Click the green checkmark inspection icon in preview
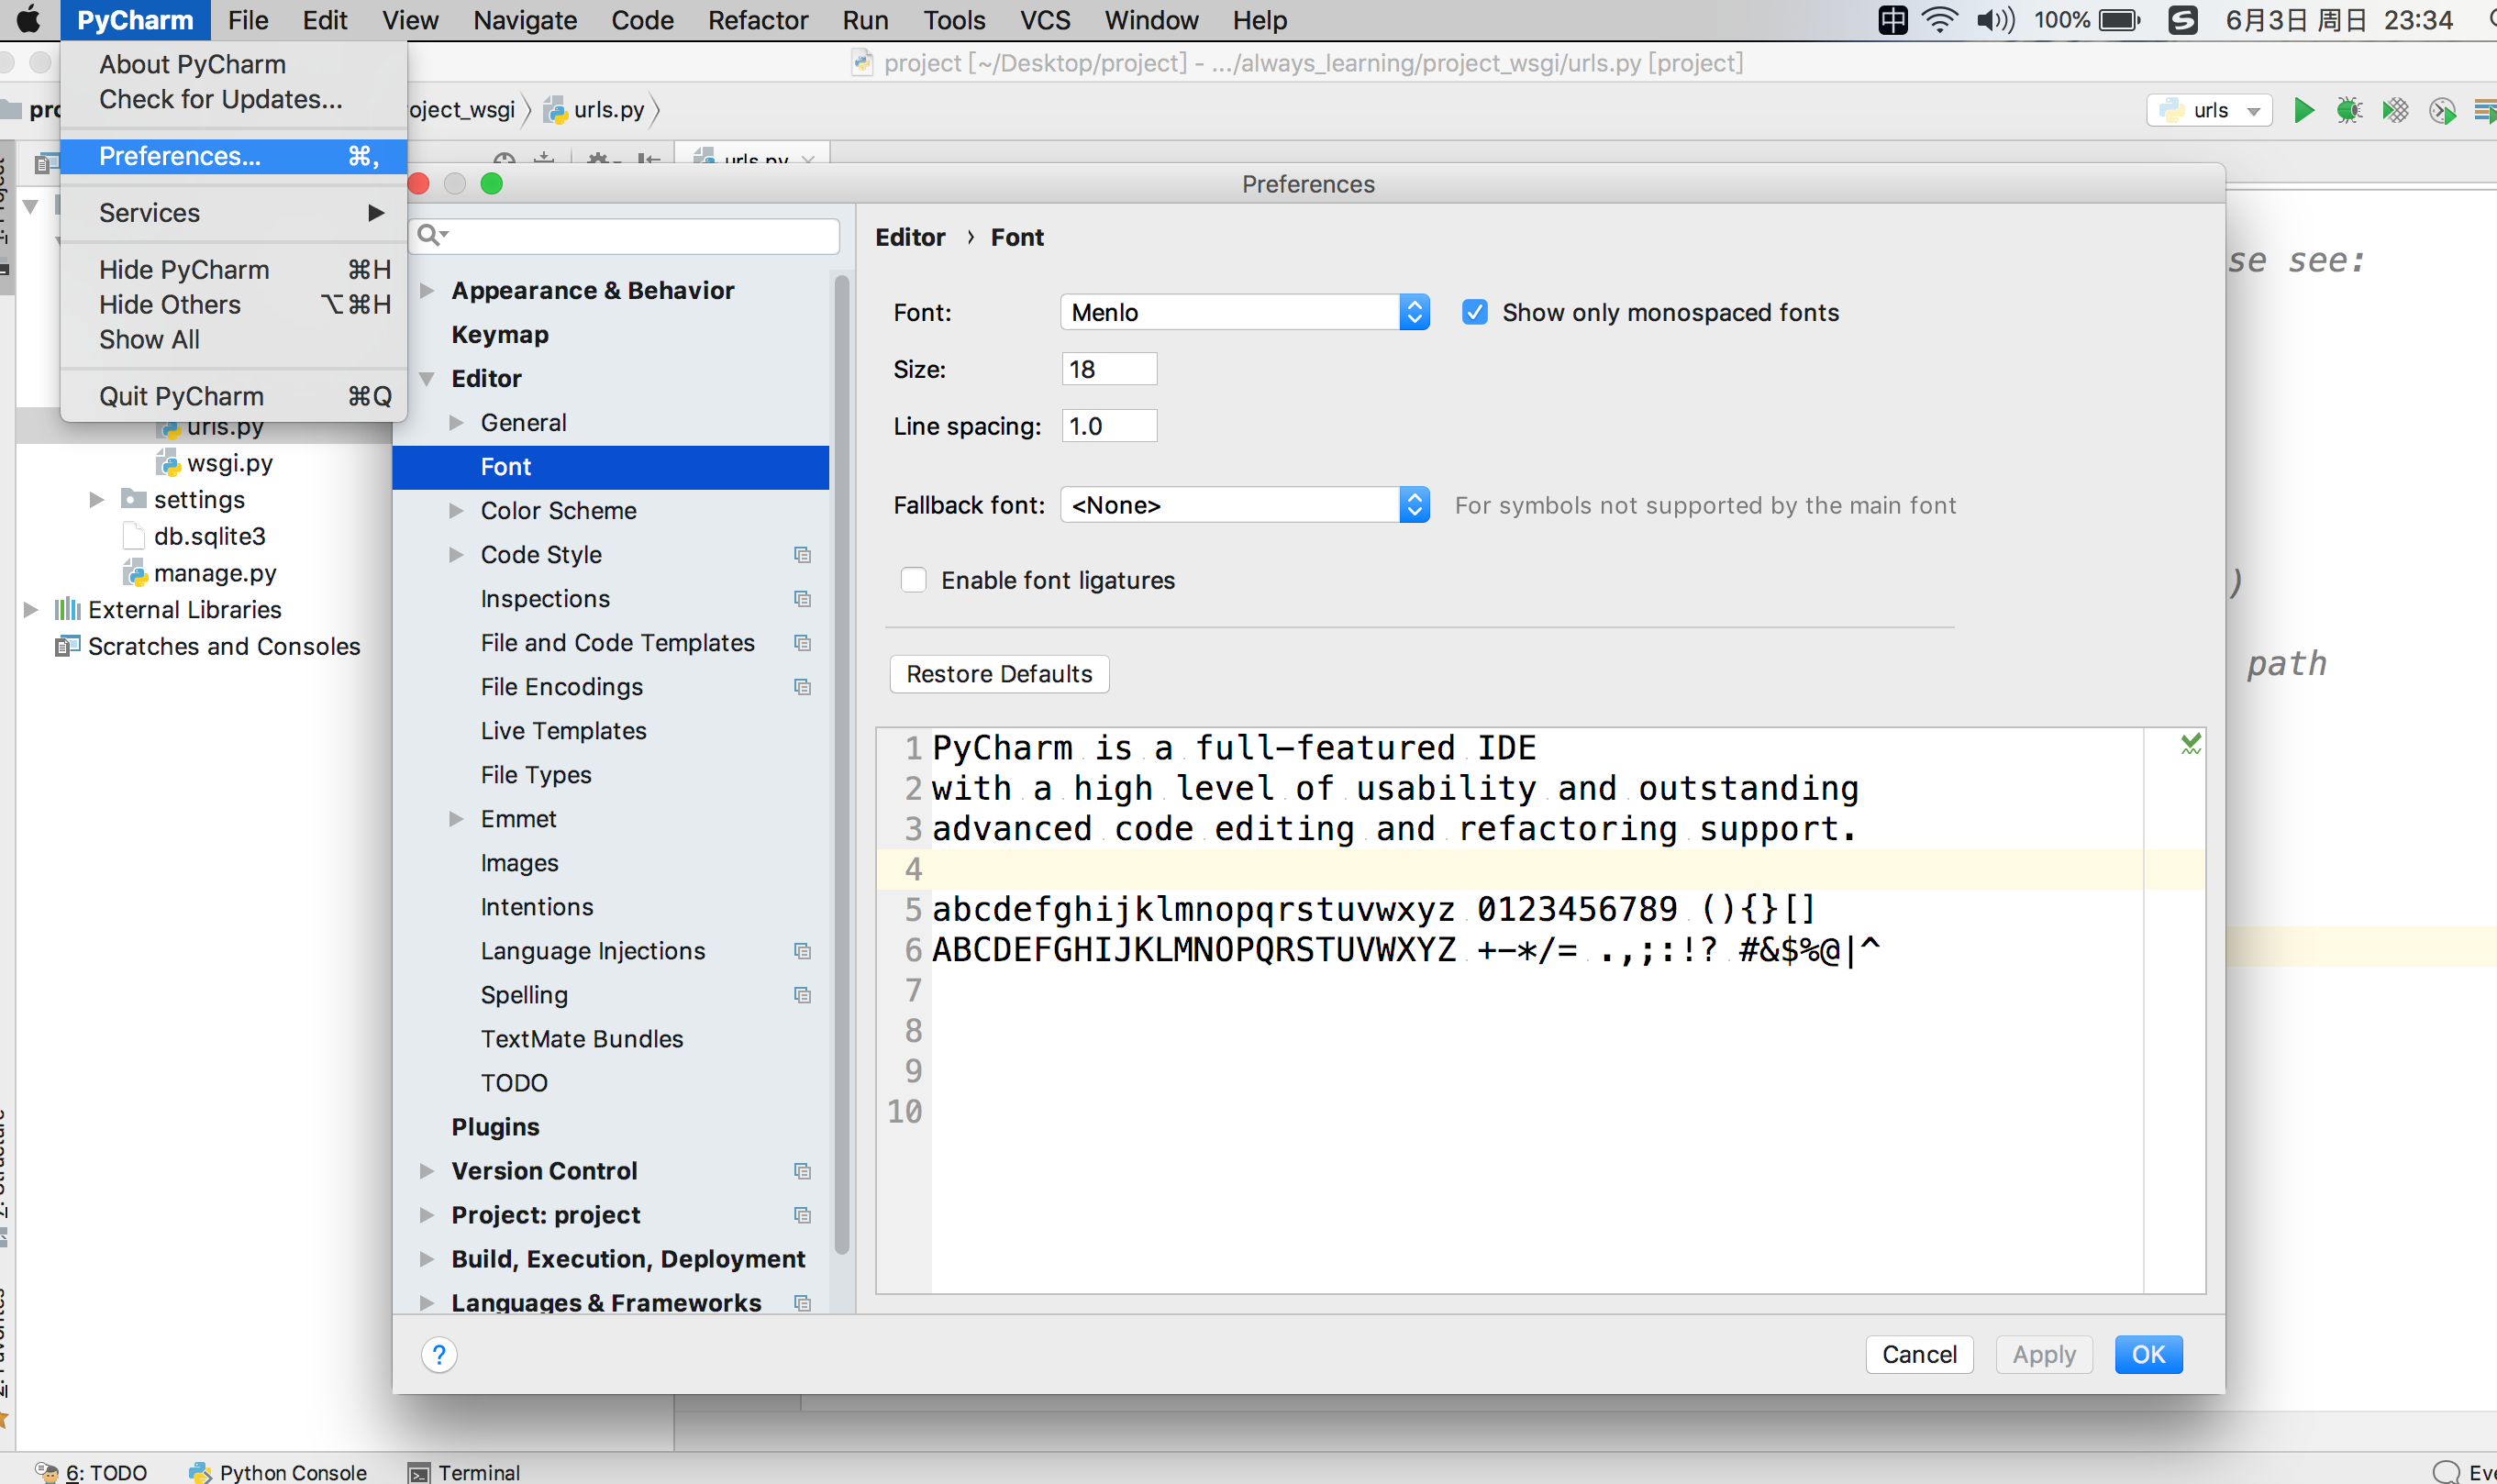 [2190, 744]
